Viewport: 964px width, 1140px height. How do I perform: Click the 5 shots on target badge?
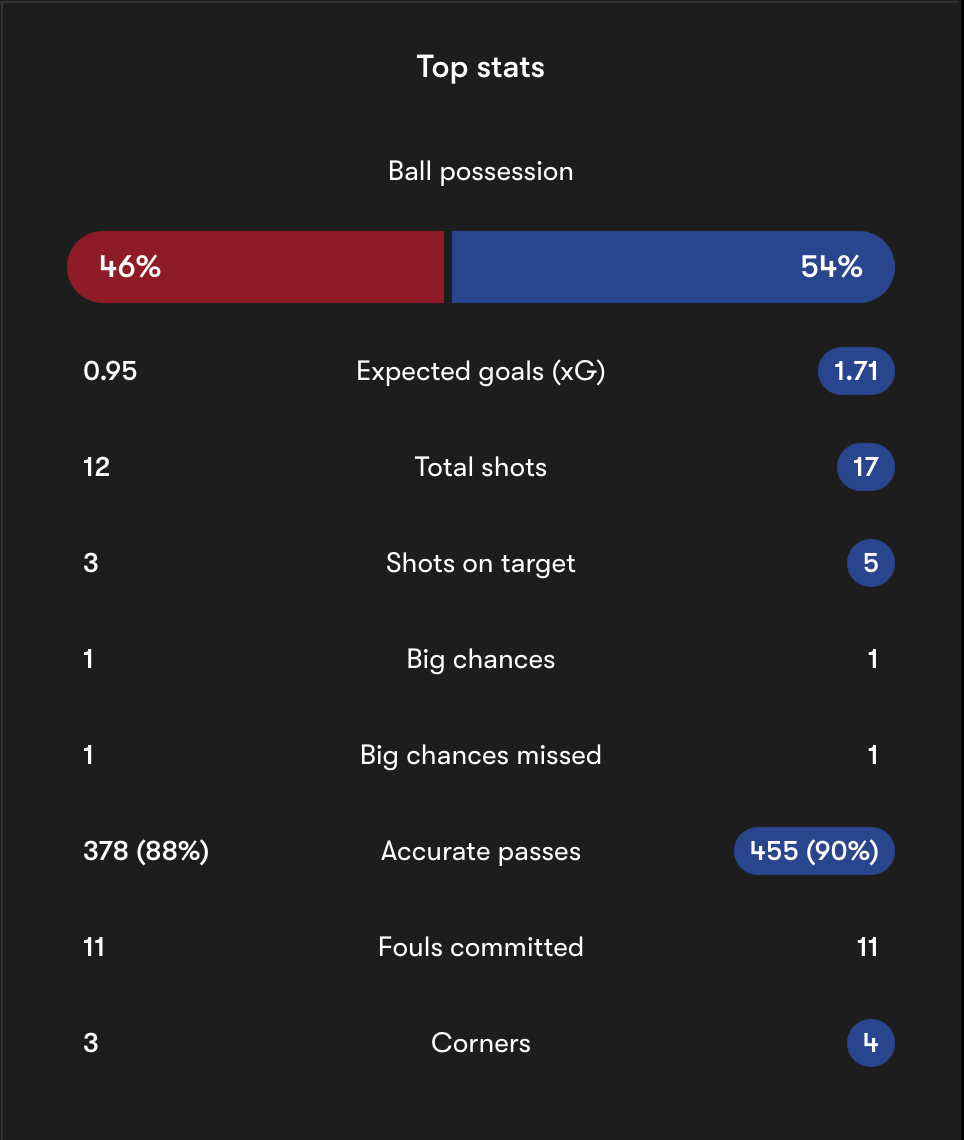click(x=871, y=563)
